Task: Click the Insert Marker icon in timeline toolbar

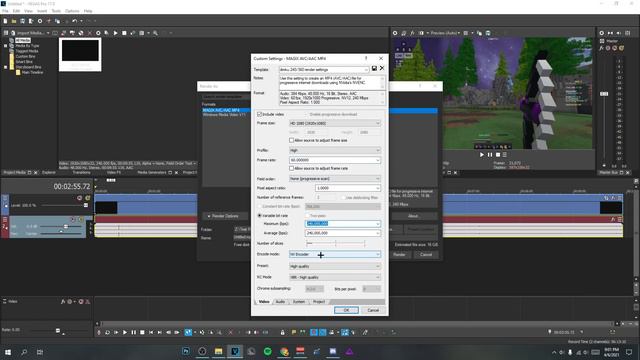Action: [x=294, y=333]
